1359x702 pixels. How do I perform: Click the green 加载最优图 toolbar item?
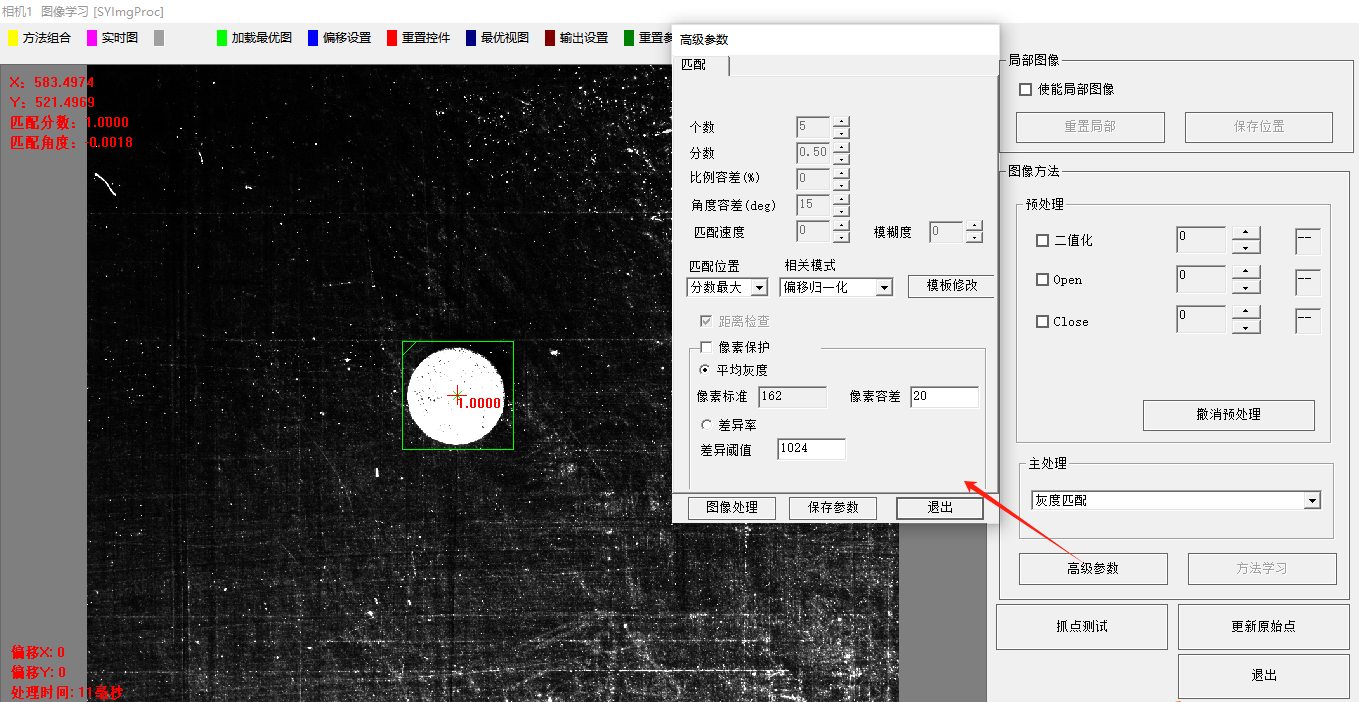click(254, 38)
